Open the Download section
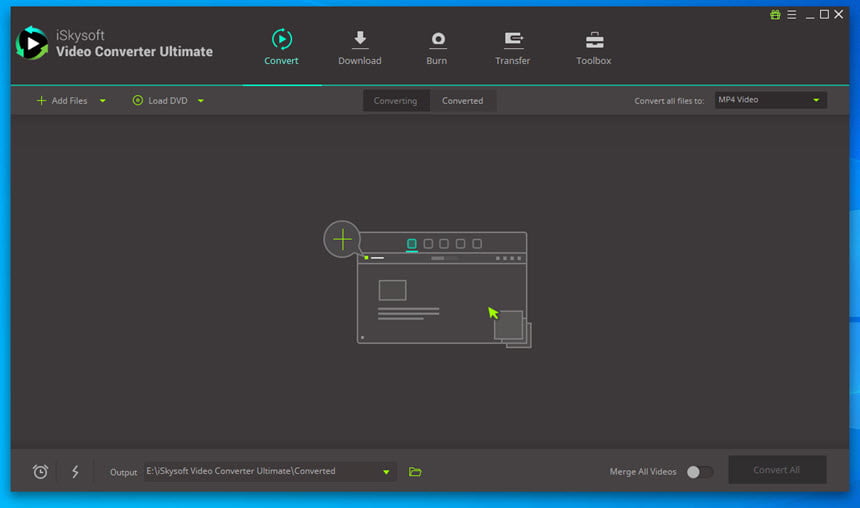This screenshot has width=860, height=508. [x=360, y=47]
